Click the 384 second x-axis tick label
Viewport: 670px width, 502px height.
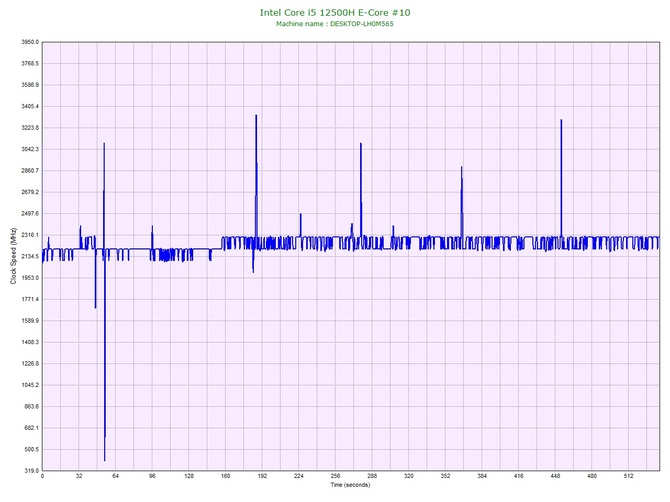[x=482, y=476]
